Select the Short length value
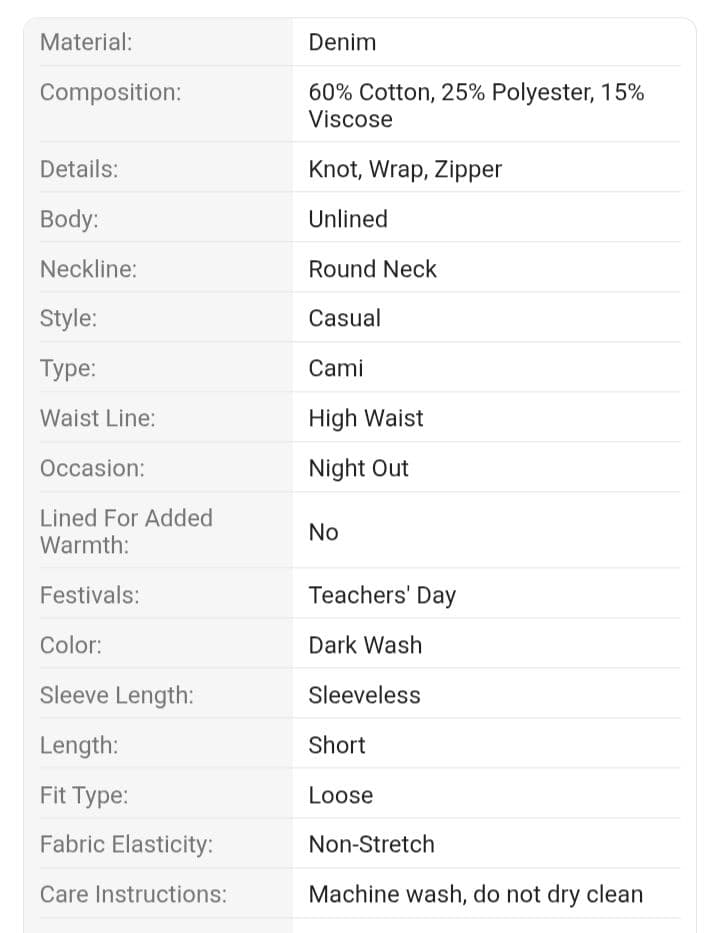The height and width of the screenshot is (933, 720). [x=337, y=745]
